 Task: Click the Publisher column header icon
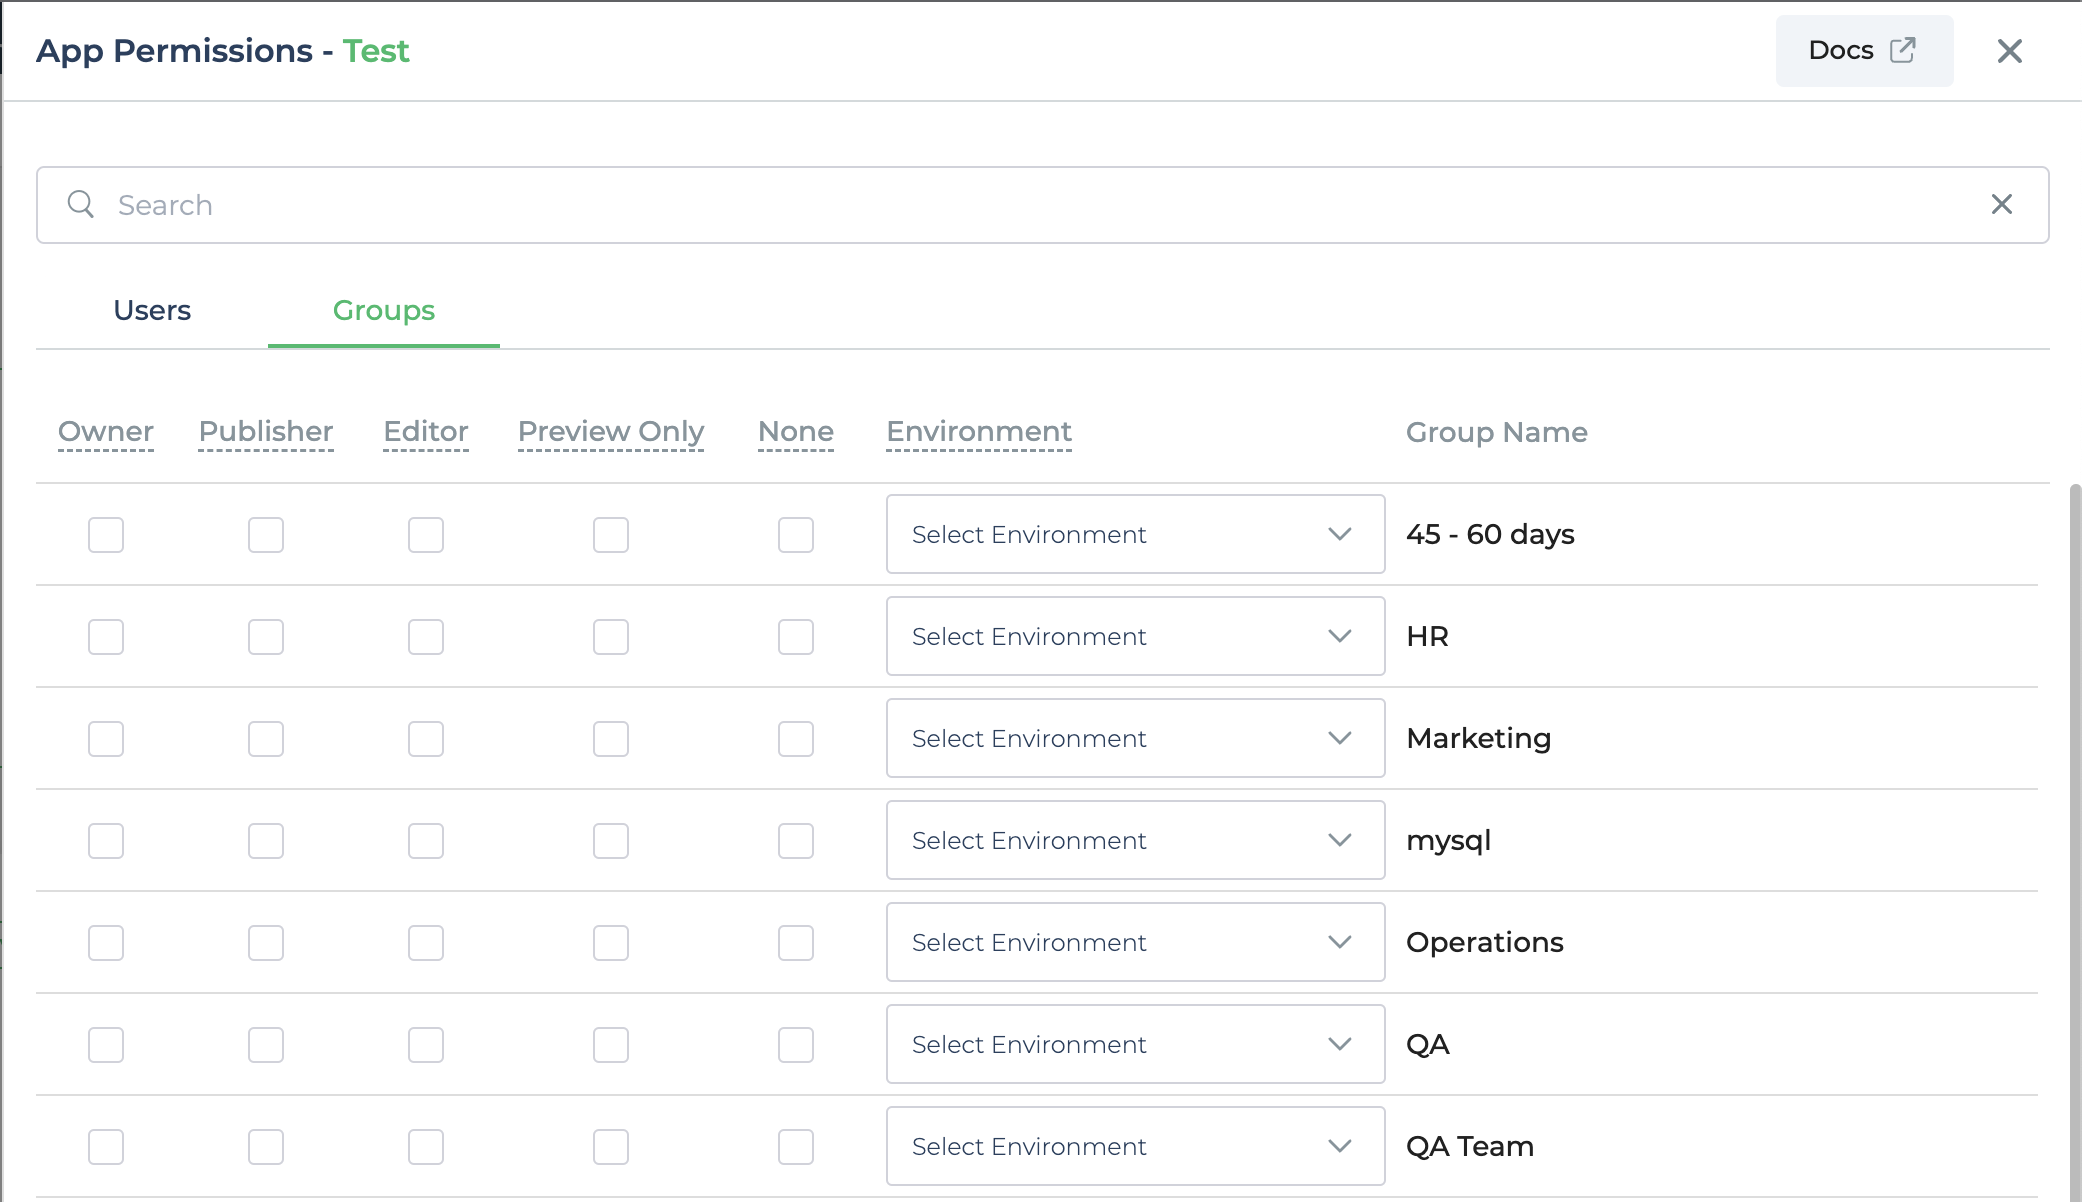point(266,431)
